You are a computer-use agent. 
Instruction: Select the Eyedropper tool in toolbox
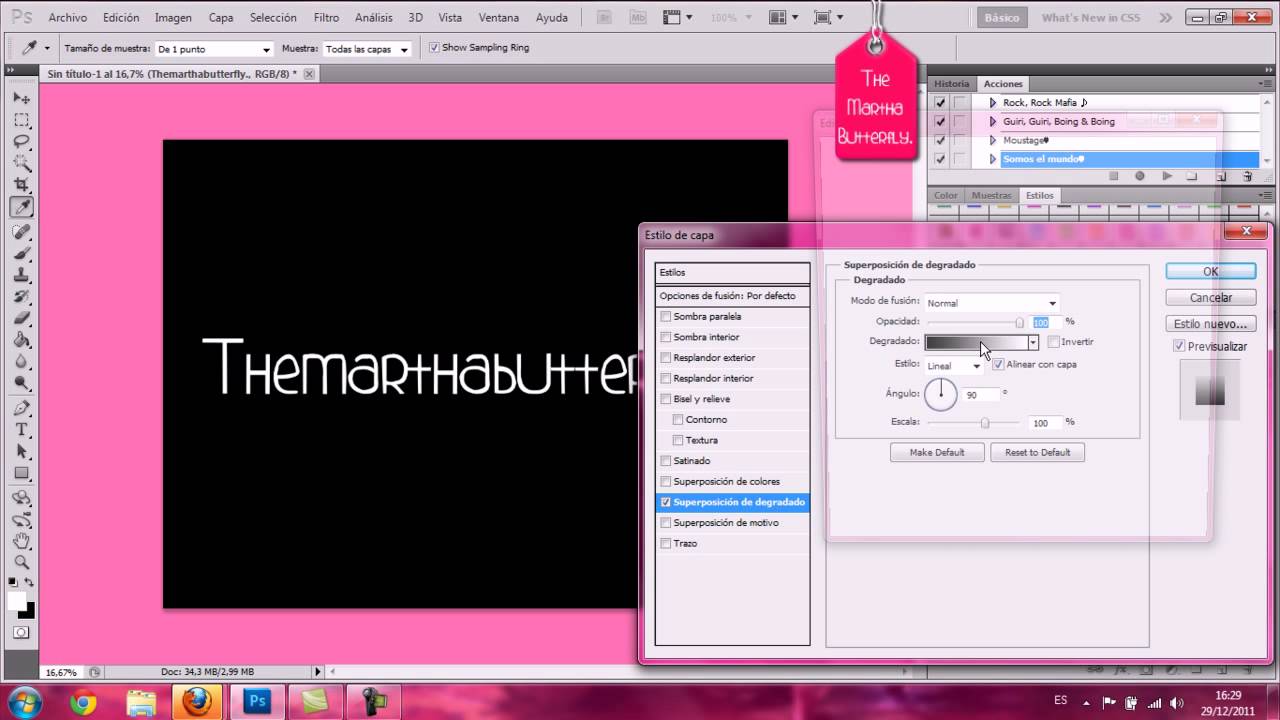tap(21, 208)
